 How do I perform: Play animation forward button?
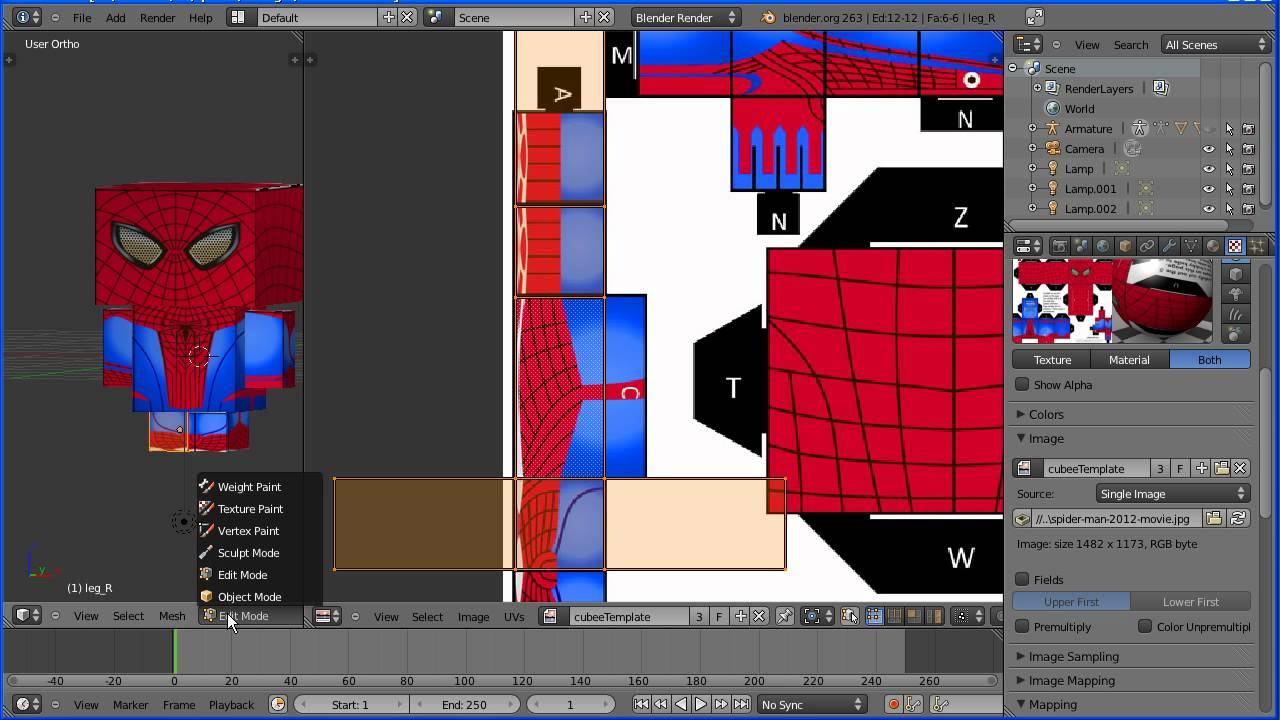[x=701, y=705]
